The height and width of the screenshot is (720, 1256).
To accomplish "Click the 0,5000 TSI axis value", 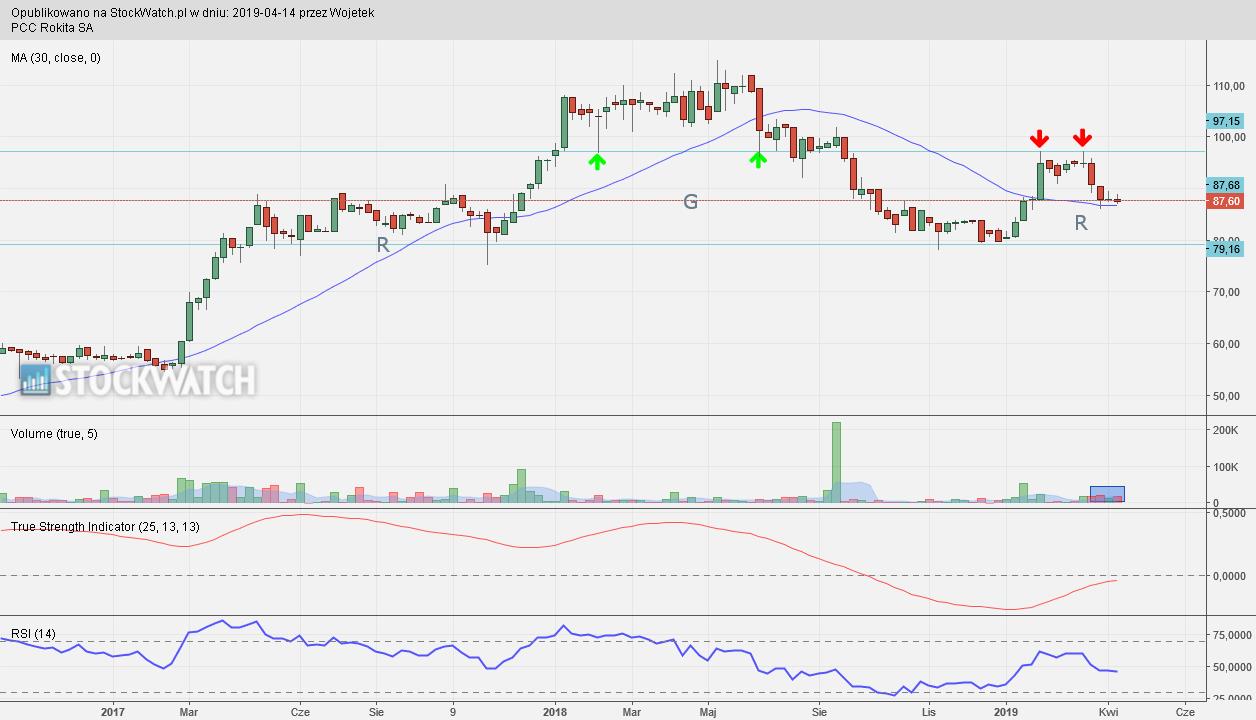I will coord(1228,513).
